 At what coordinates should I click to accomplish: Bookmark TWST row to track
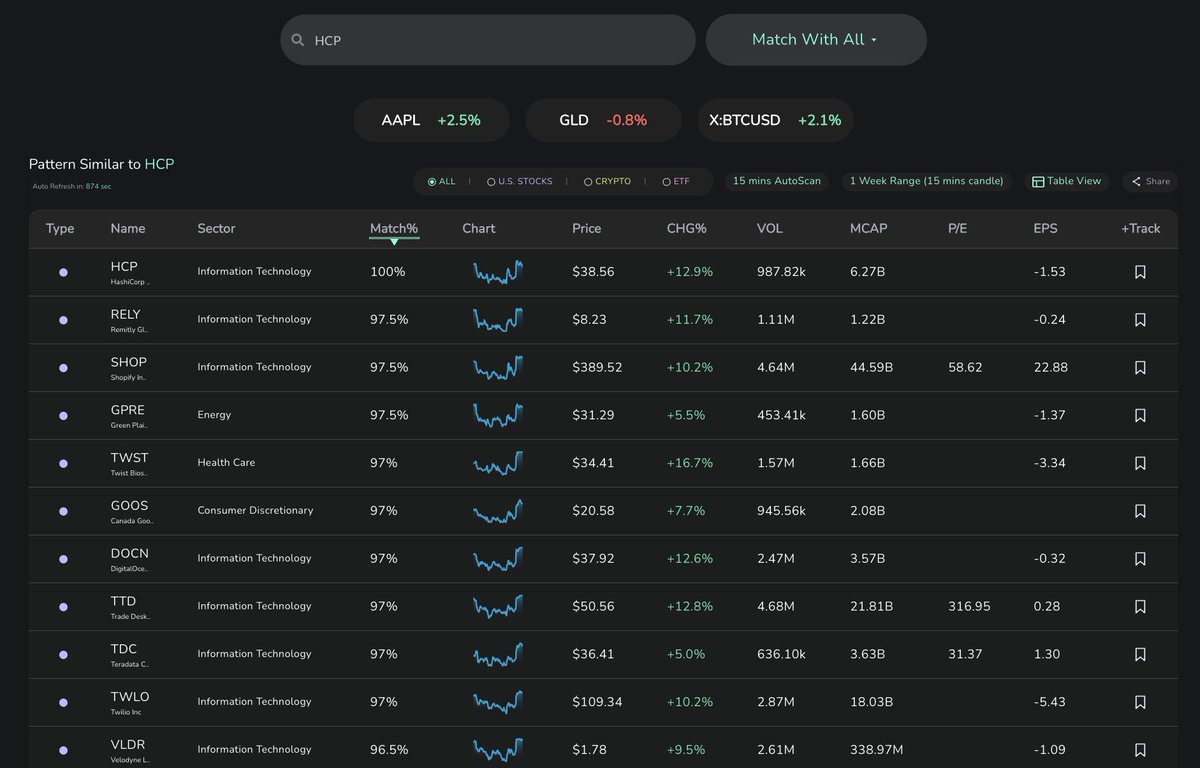click(x=1140, y=463)
